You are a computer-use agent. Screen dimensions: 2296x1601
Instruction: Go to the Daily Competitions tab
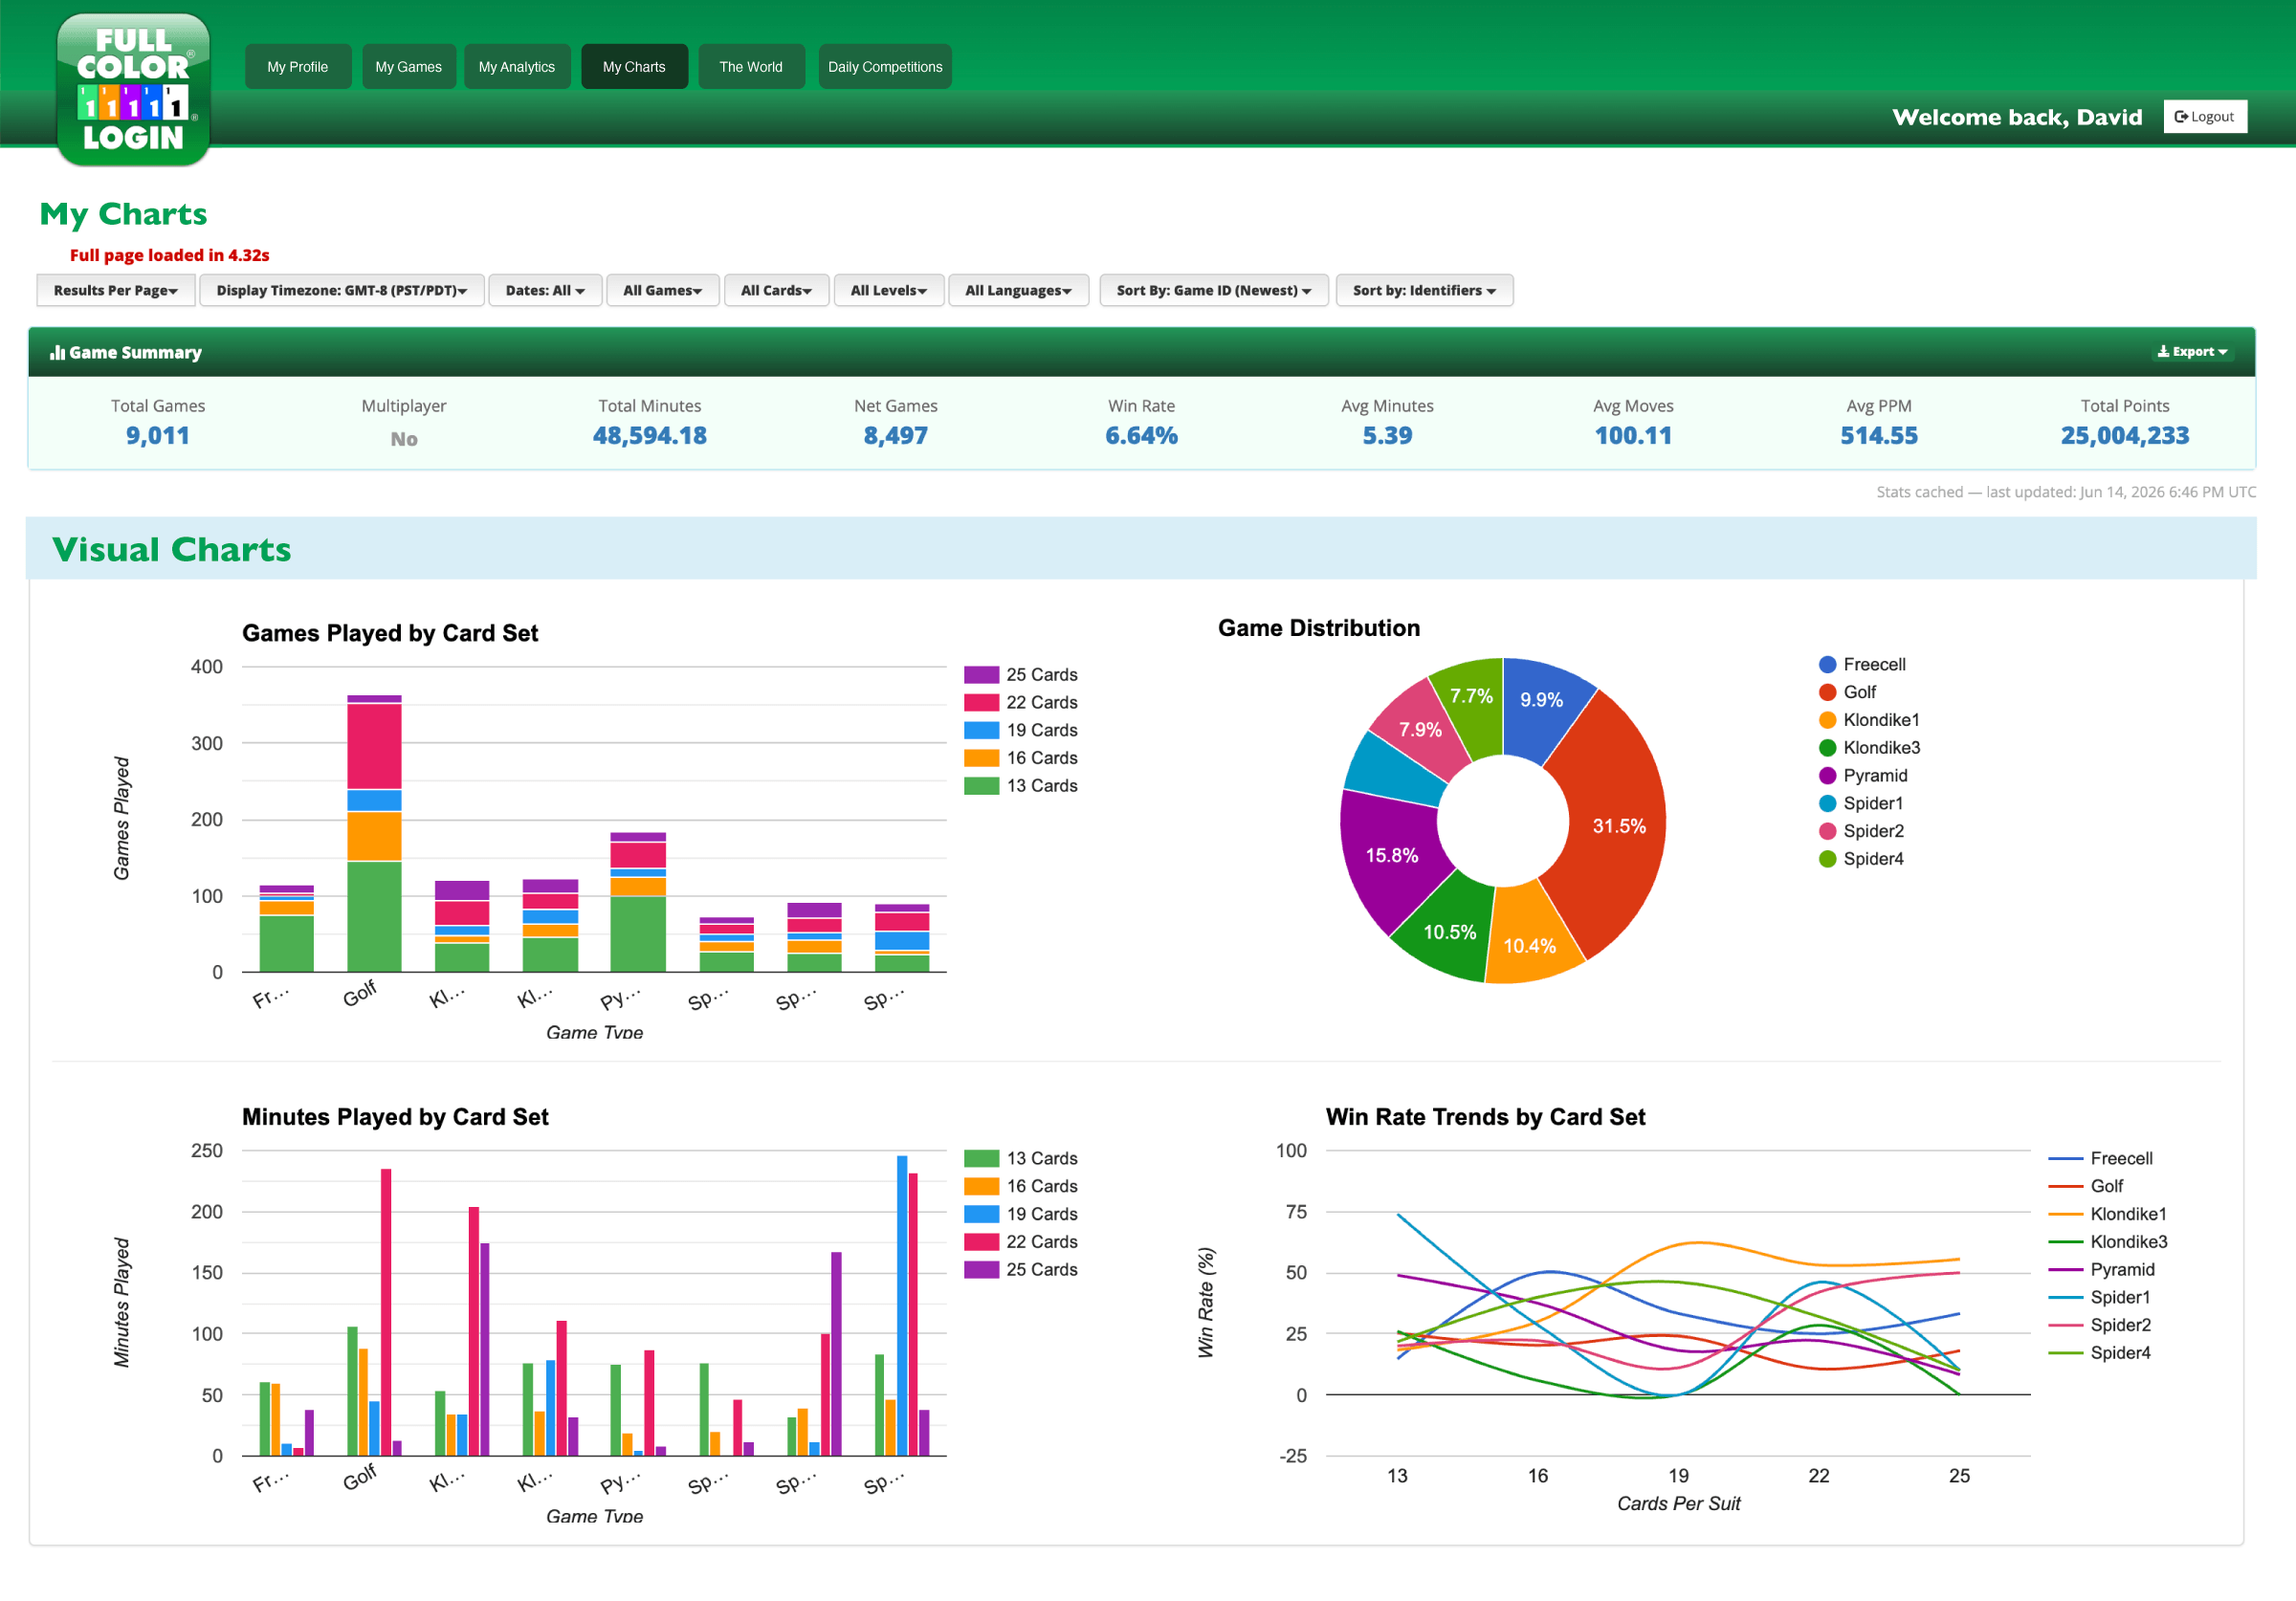click(885, 66)
